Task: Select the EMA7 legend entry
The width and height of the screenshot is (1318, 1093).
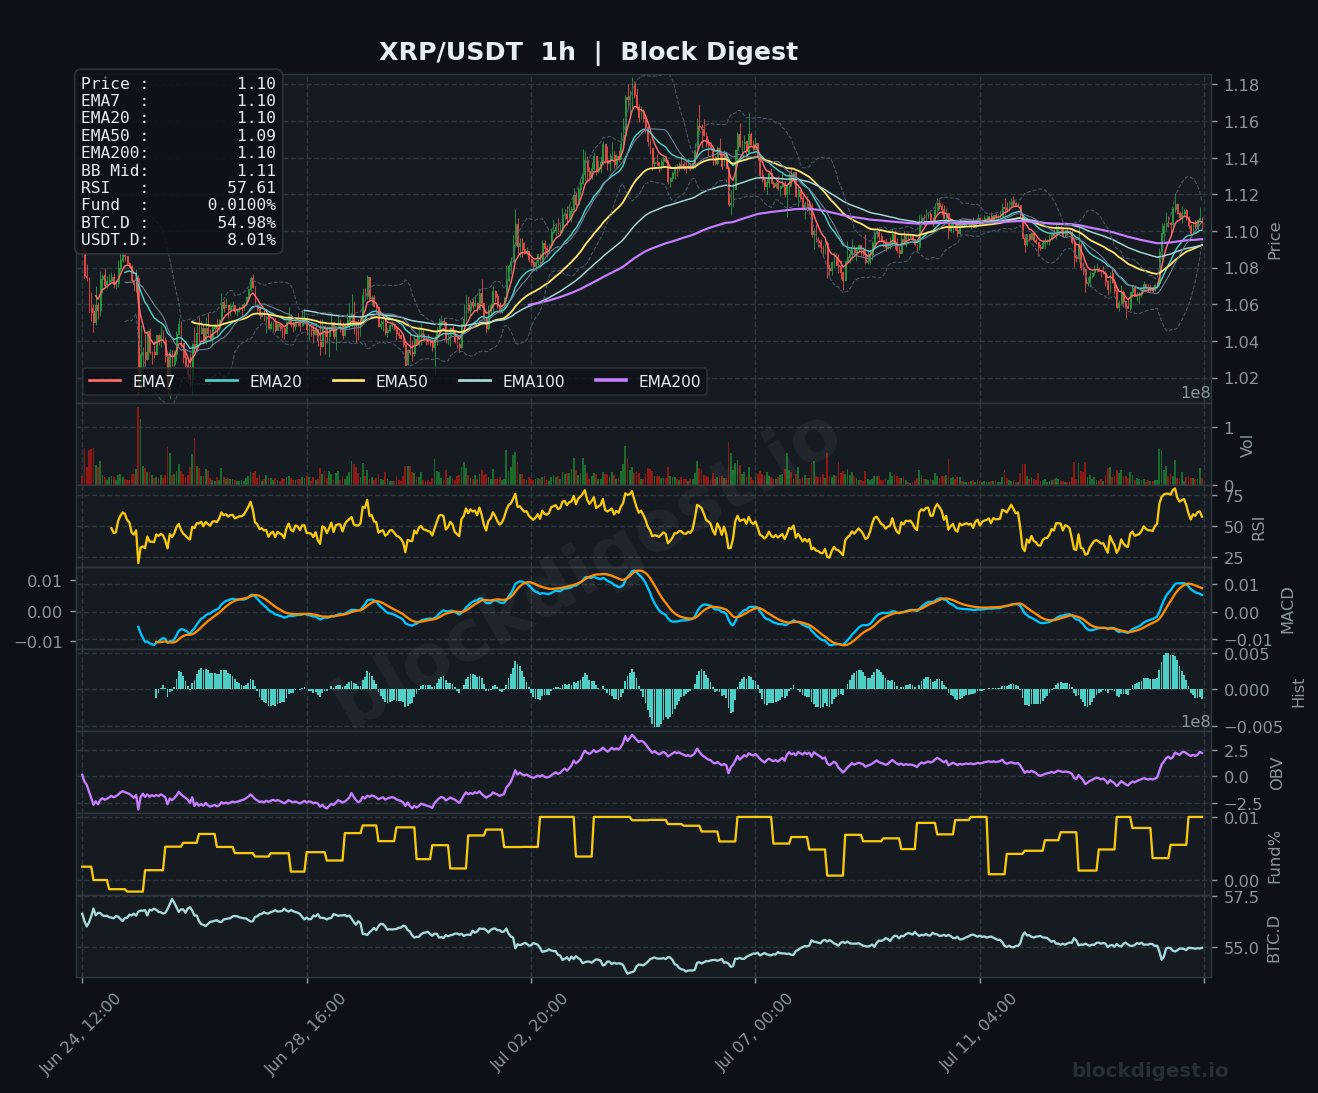Action: pos(132,381)
